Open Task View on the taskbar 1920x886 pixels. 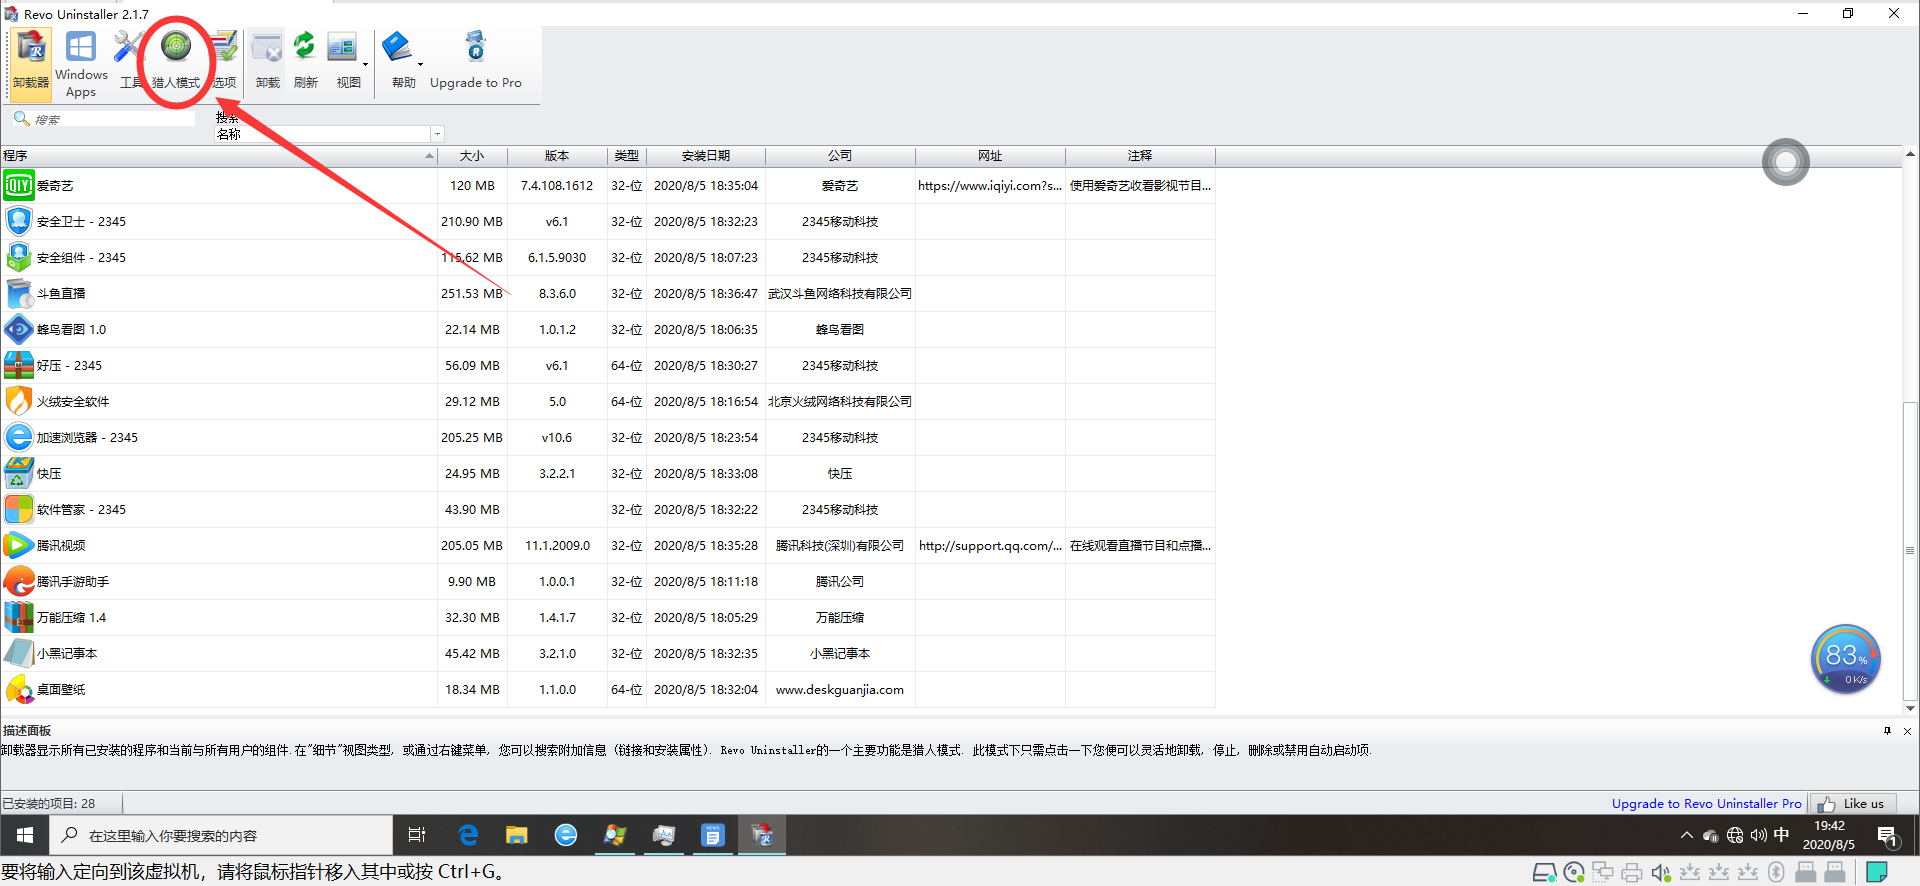click(x=417, y=835)
